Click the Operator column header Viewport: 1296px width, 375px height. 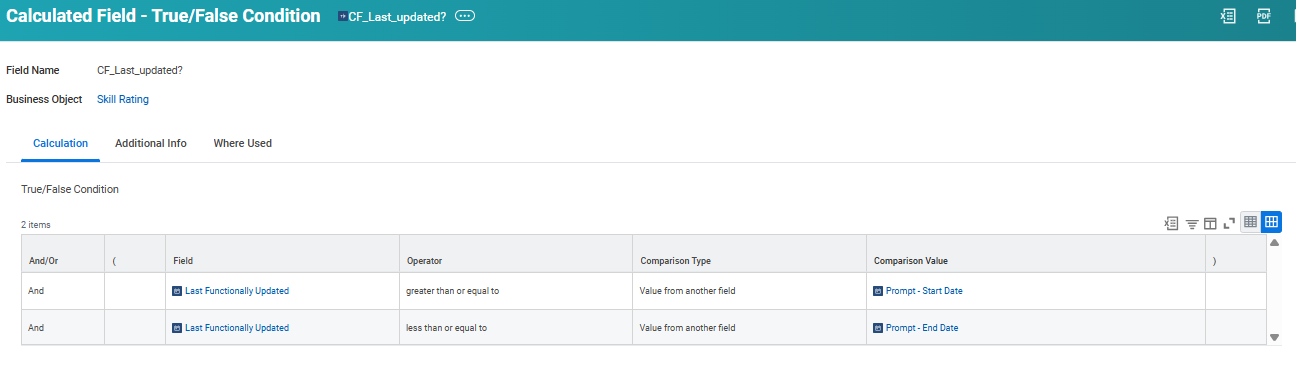[516, 254]
